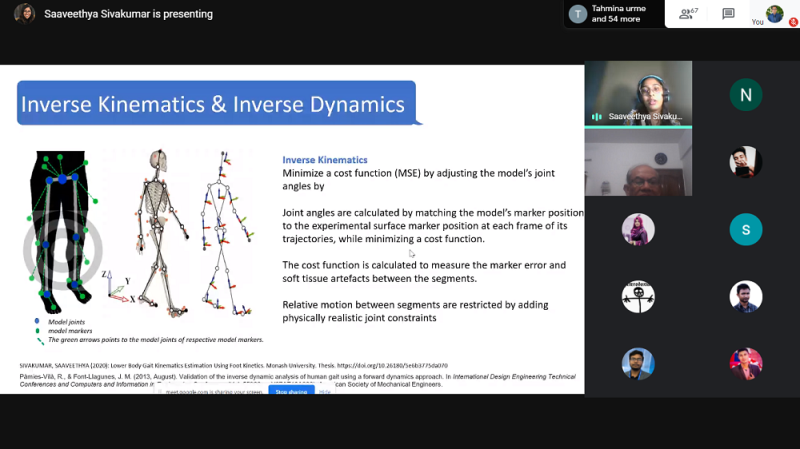This screenshot has width=800, height=449.
Task: Click the green N participant avatar
Action: click(x=745, y=95)
